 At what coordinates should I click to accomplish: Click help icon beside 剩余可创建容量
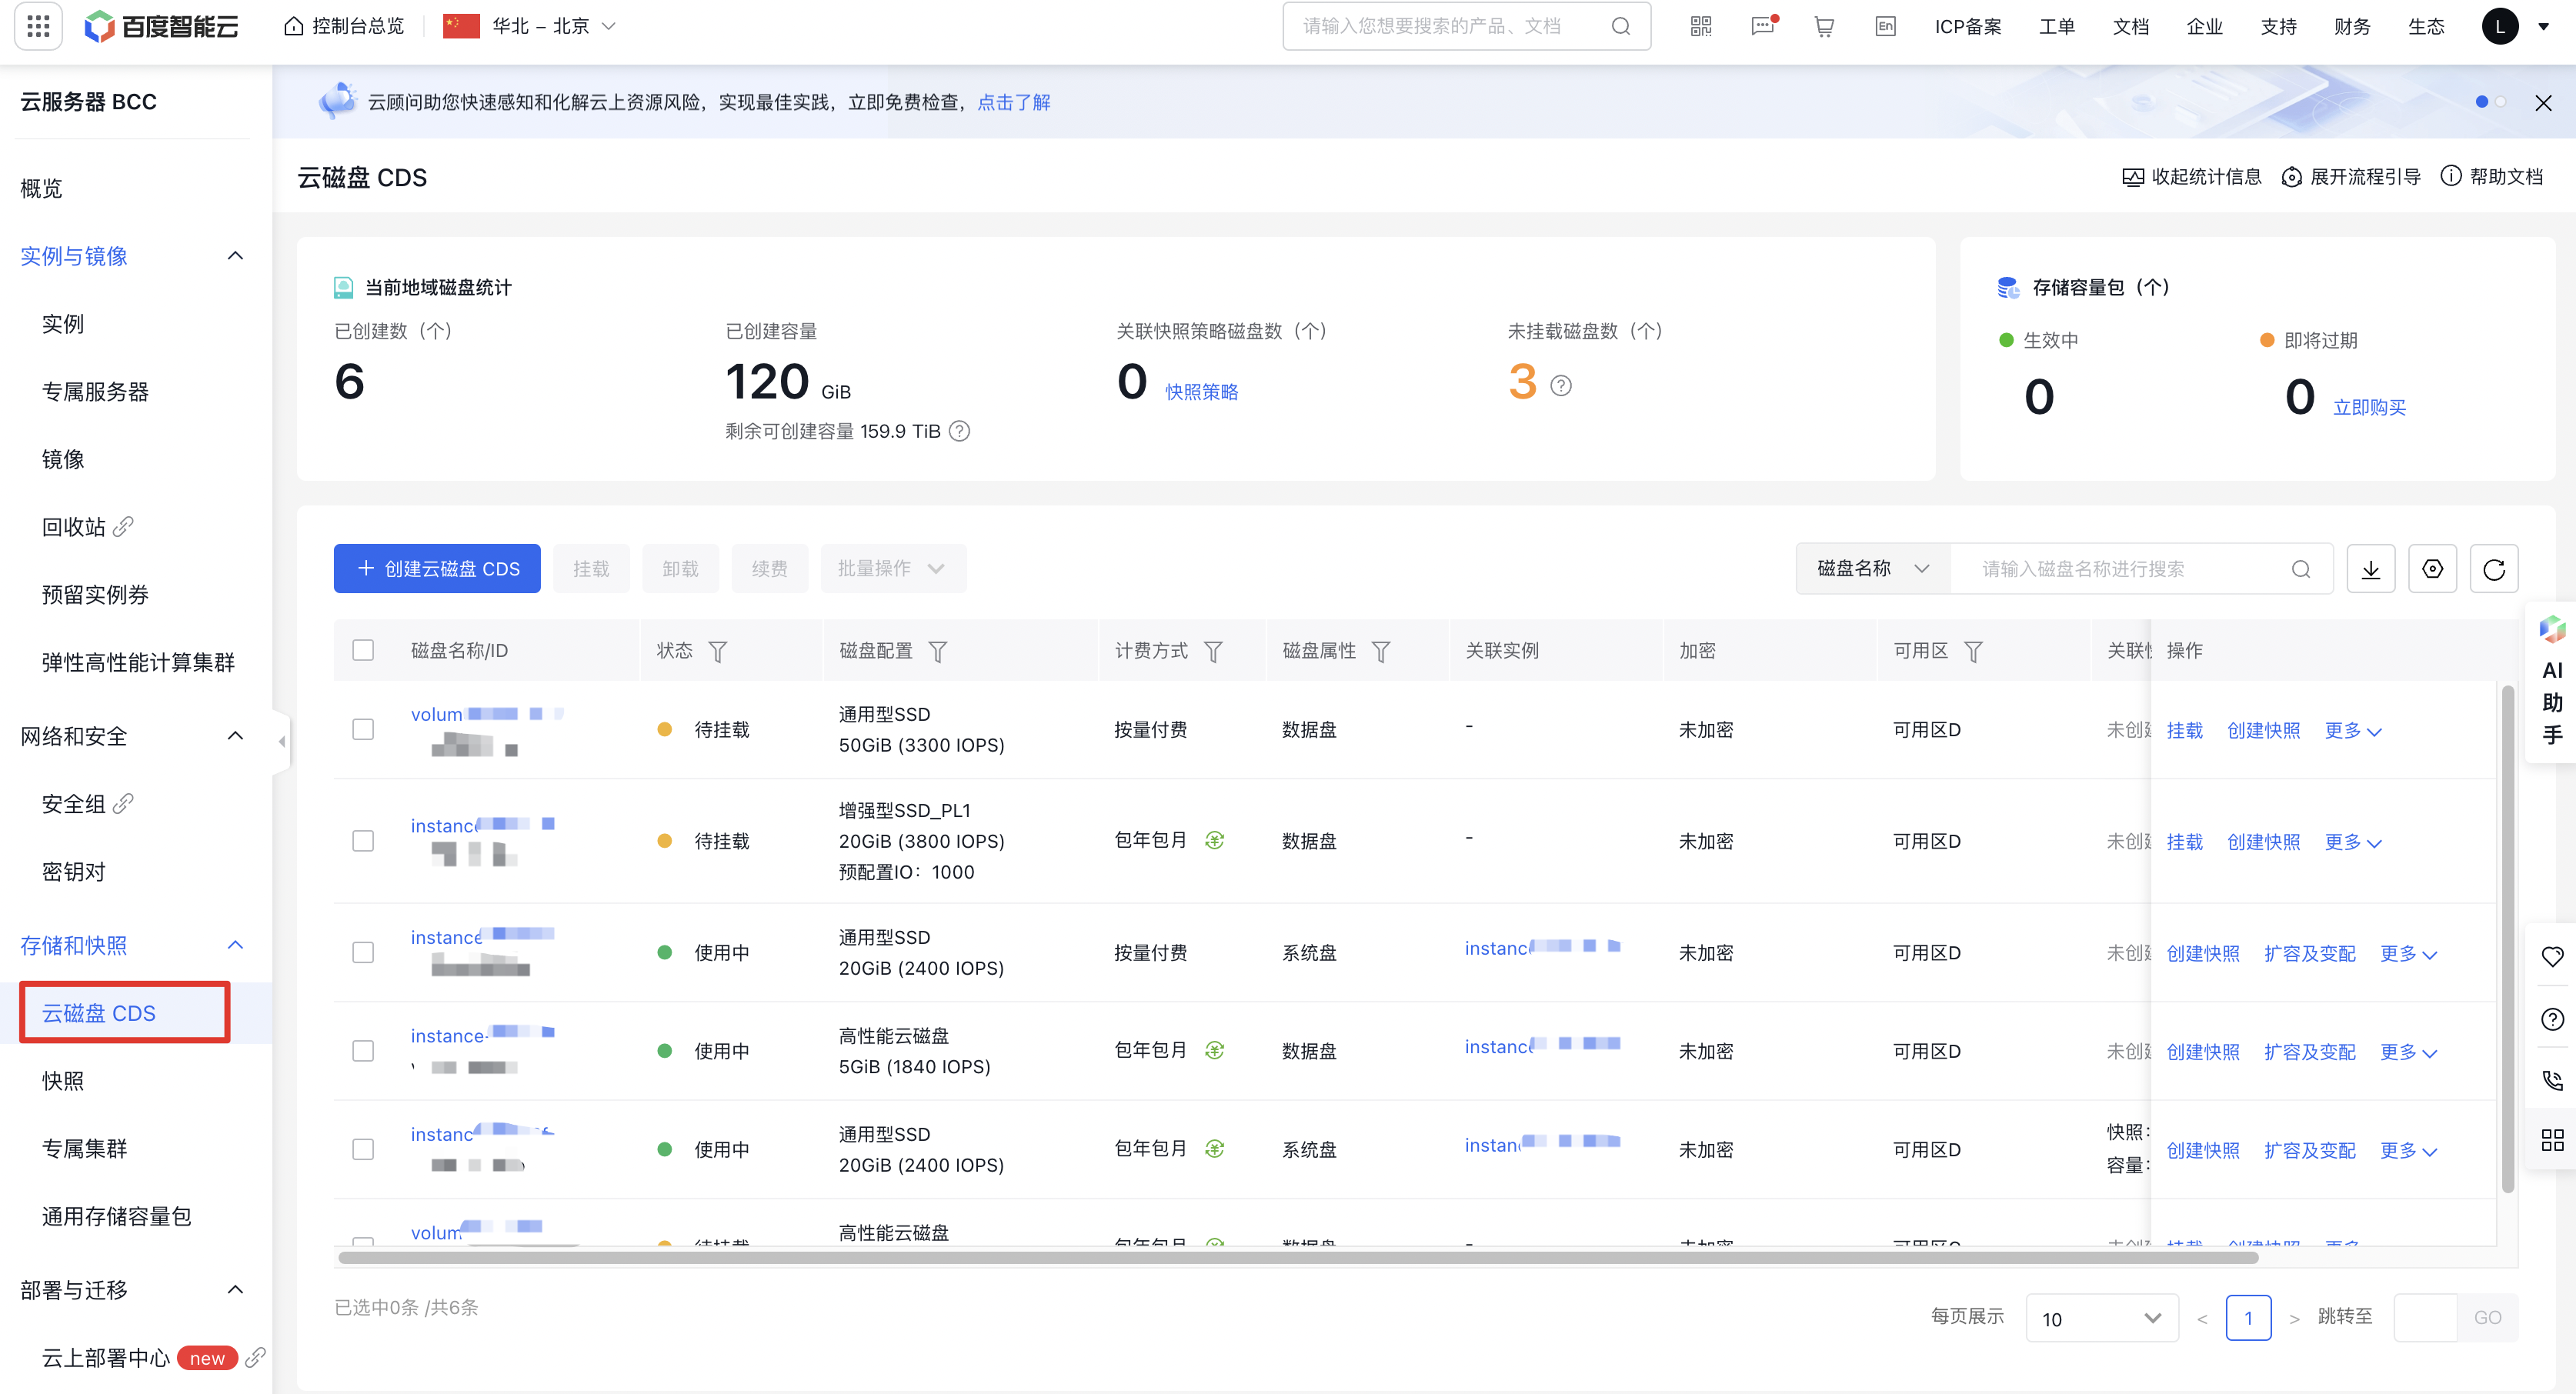pyautogui.click(x=959, y=431)
